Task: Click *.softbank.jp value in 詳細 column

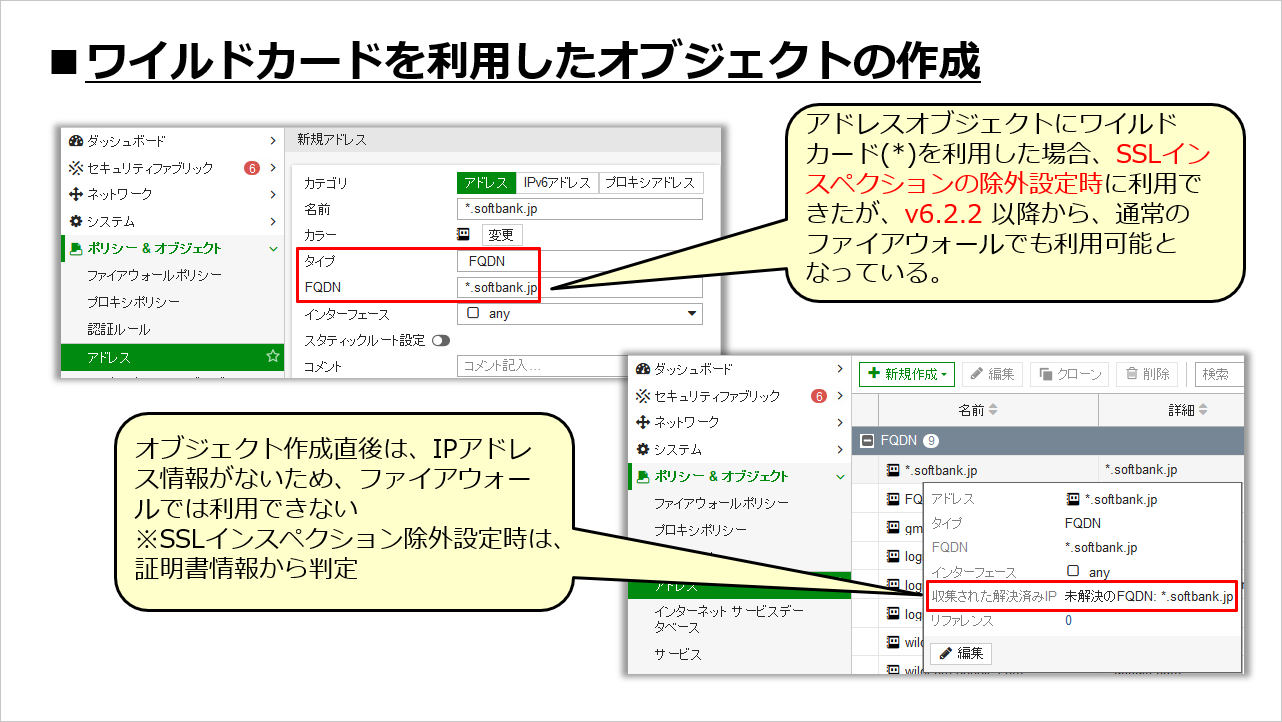Action: tap(1141, 469)
